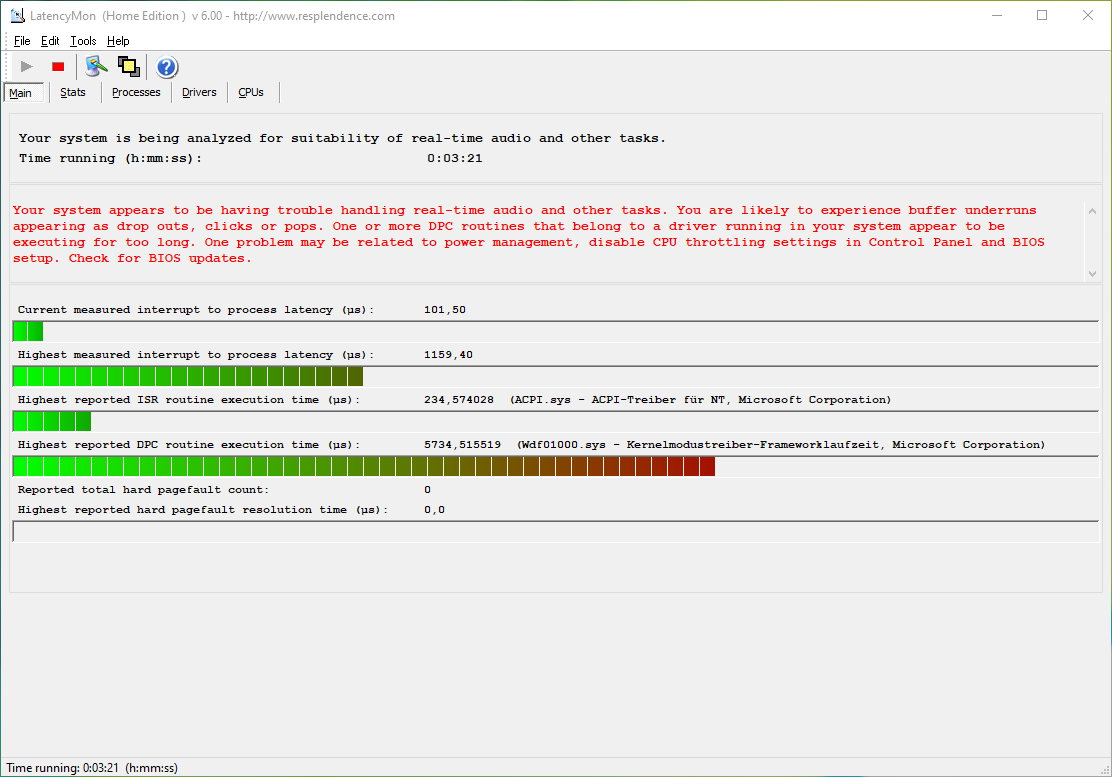Click the empty hard pagefault resolution bar
The image size is (1112, 777).
coord(556,532)
